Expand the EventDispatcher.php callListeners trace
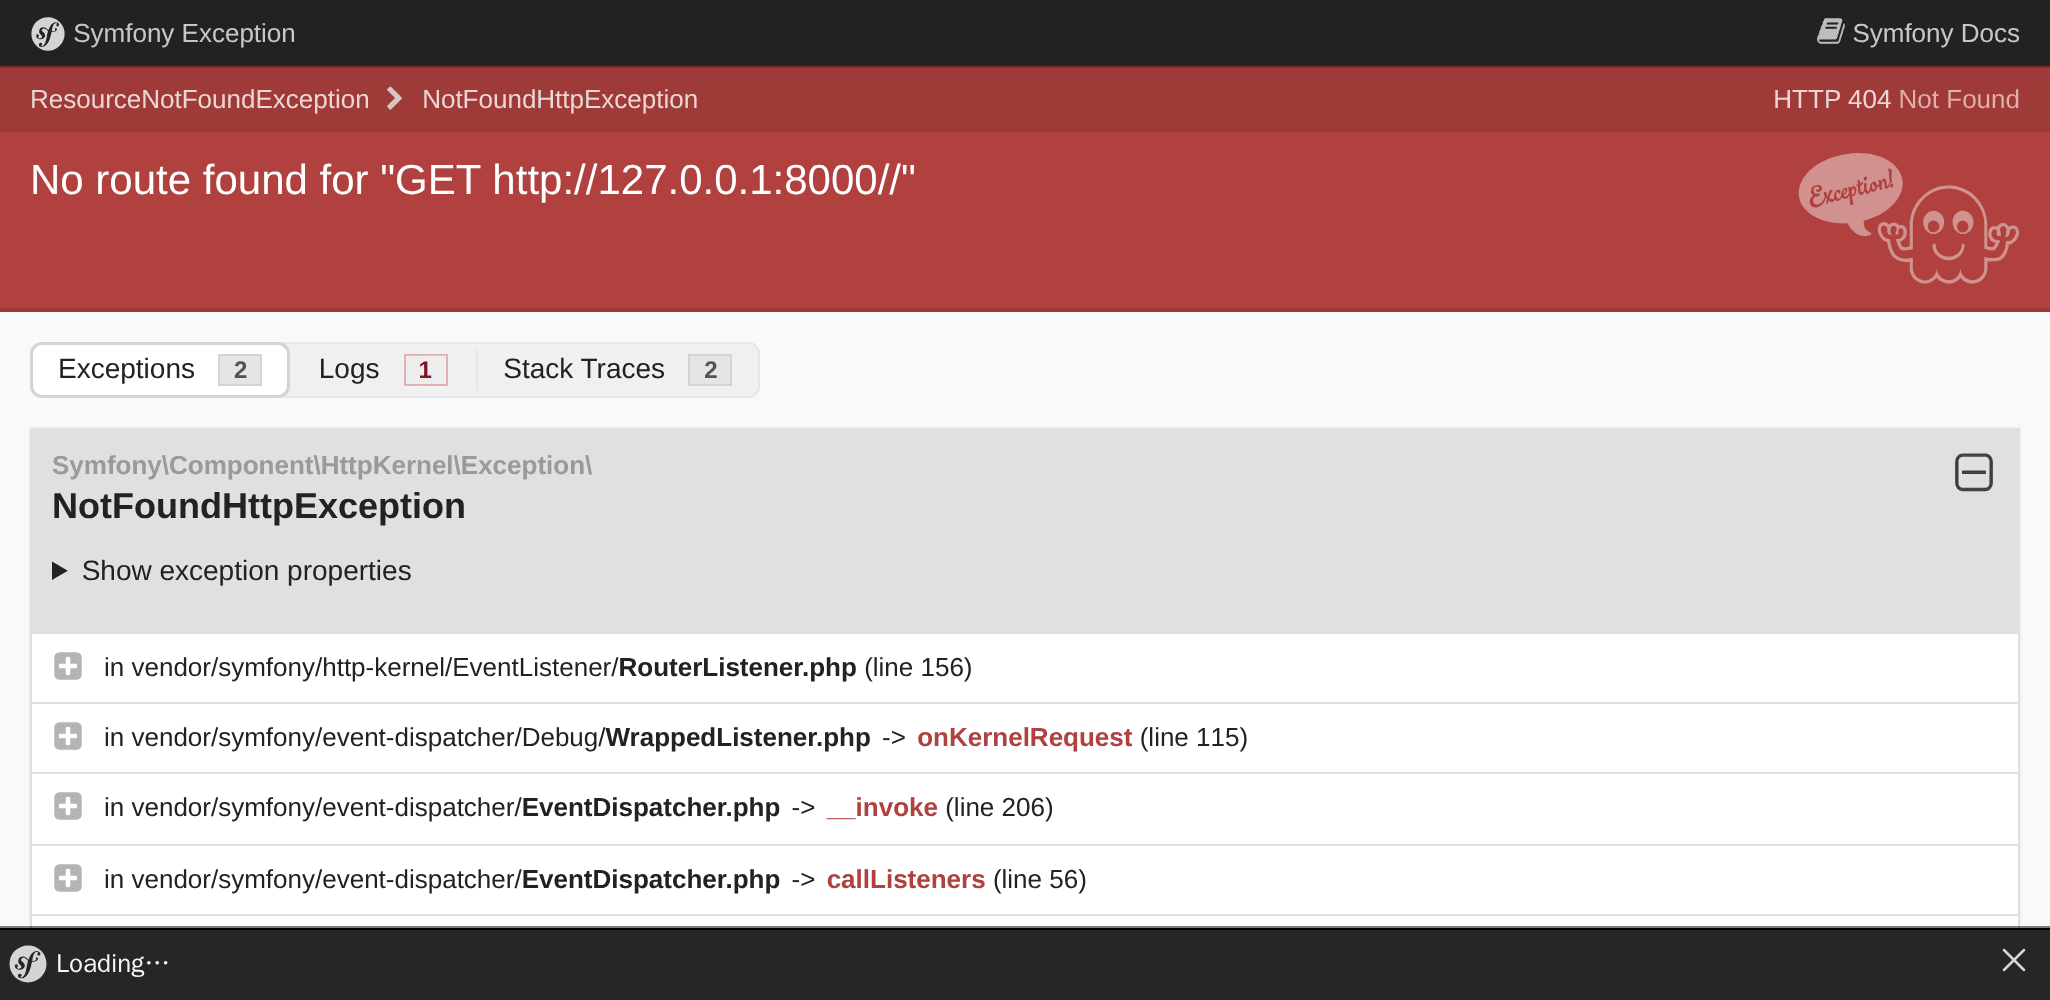Viewport: 2050px width, 1000px height. (68, 878)
